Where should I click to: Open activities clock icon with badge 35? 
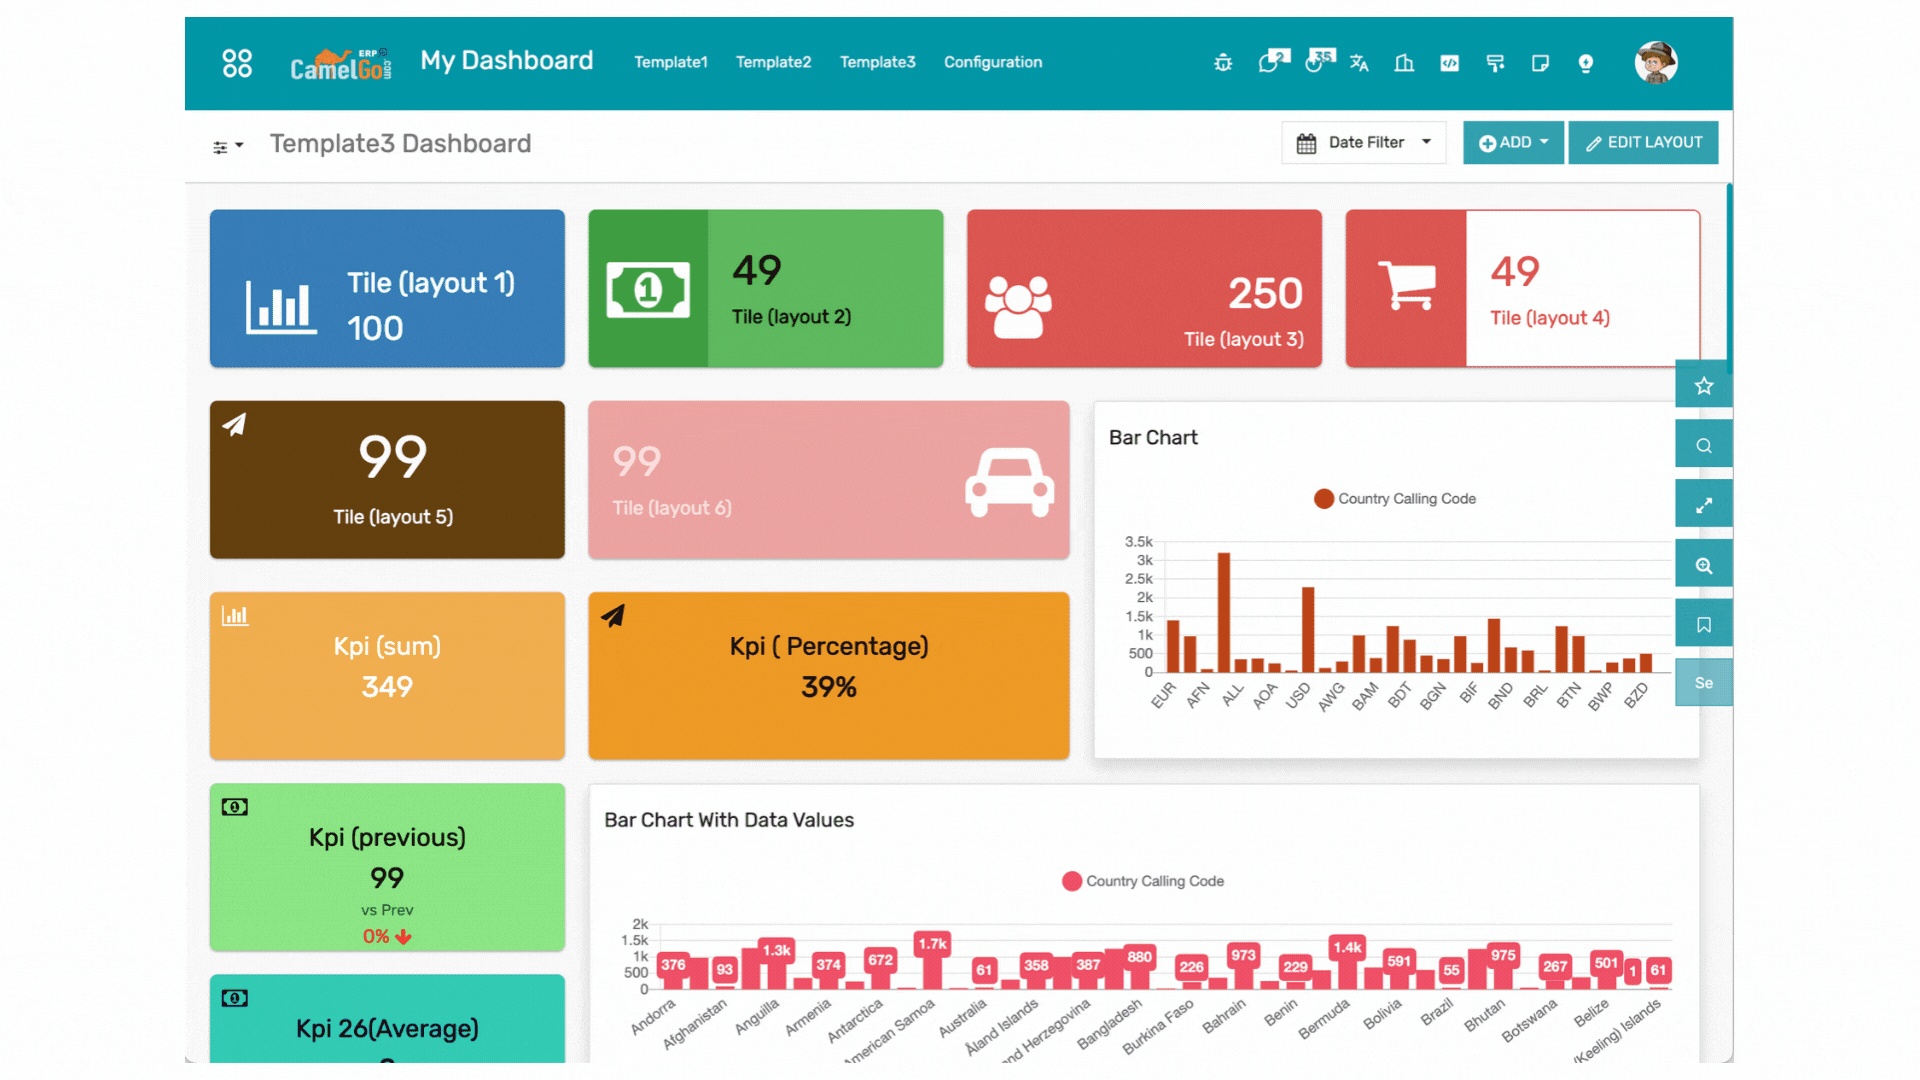[x=1317, y=62]
